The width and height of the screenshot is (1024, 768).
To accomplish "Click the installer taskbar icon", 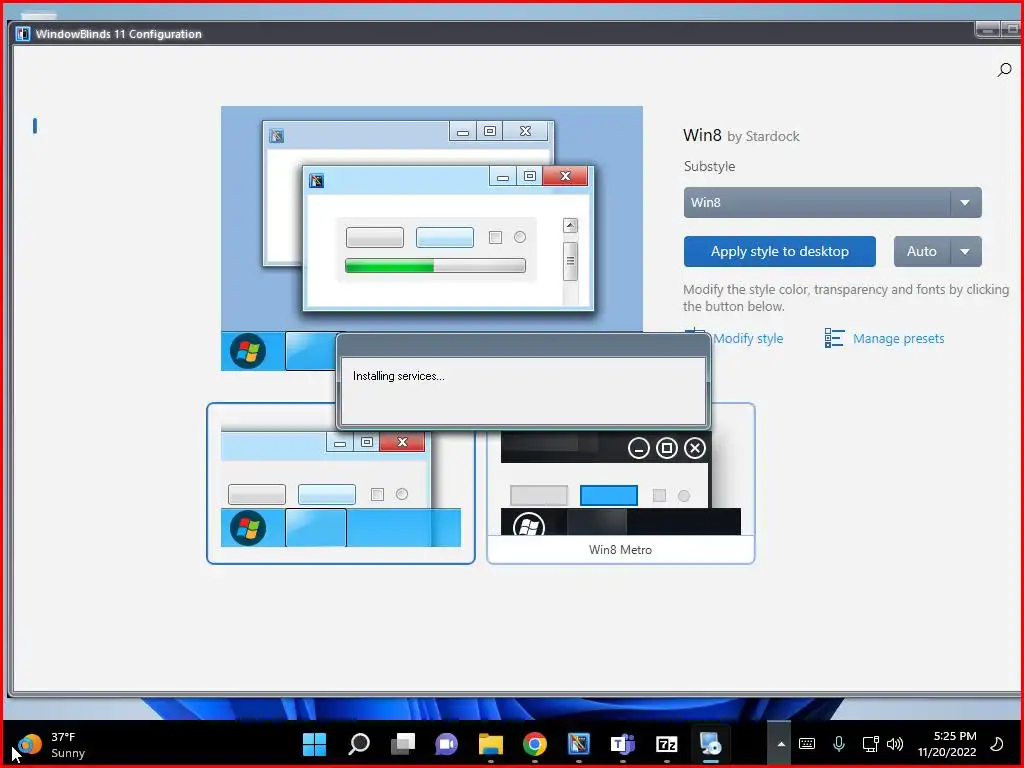I will tap(711, 744).
